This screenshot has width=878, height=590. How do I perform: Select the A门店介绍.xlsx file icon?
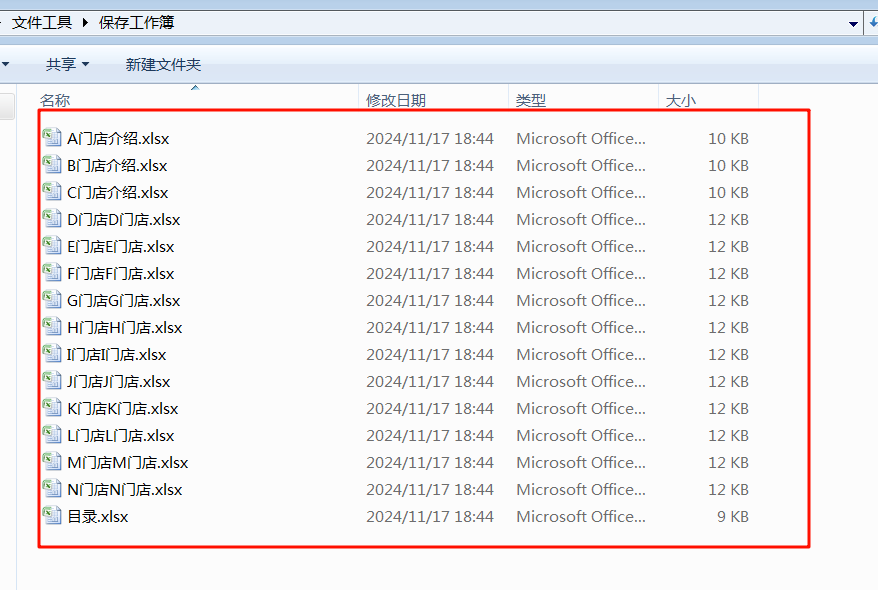(52, 138)
